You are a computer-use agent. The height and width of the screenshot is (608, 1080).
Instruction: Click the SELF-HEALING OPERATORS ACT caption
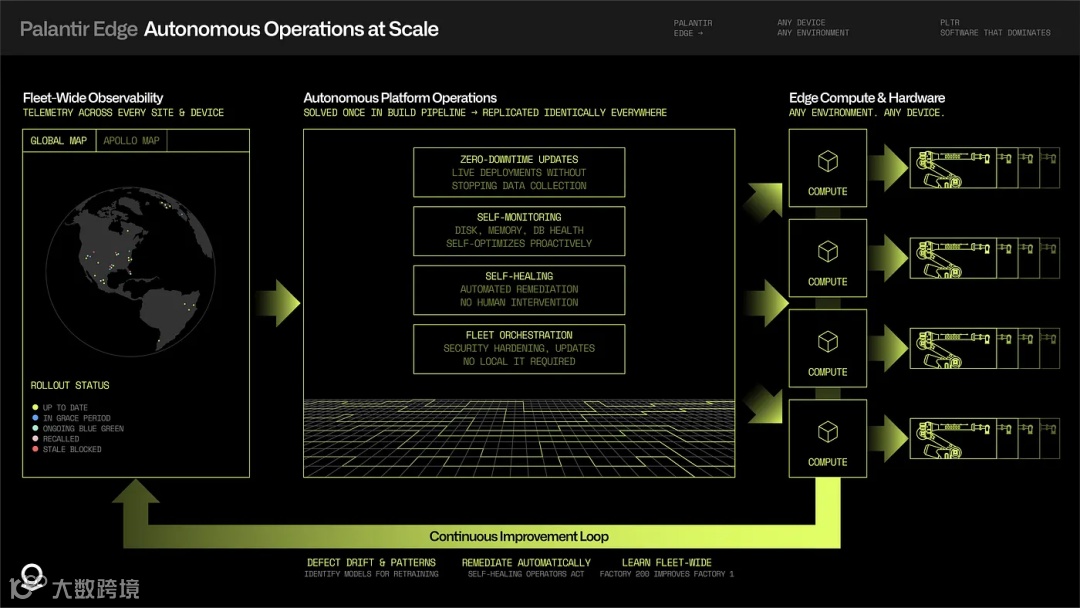point(526,574)
